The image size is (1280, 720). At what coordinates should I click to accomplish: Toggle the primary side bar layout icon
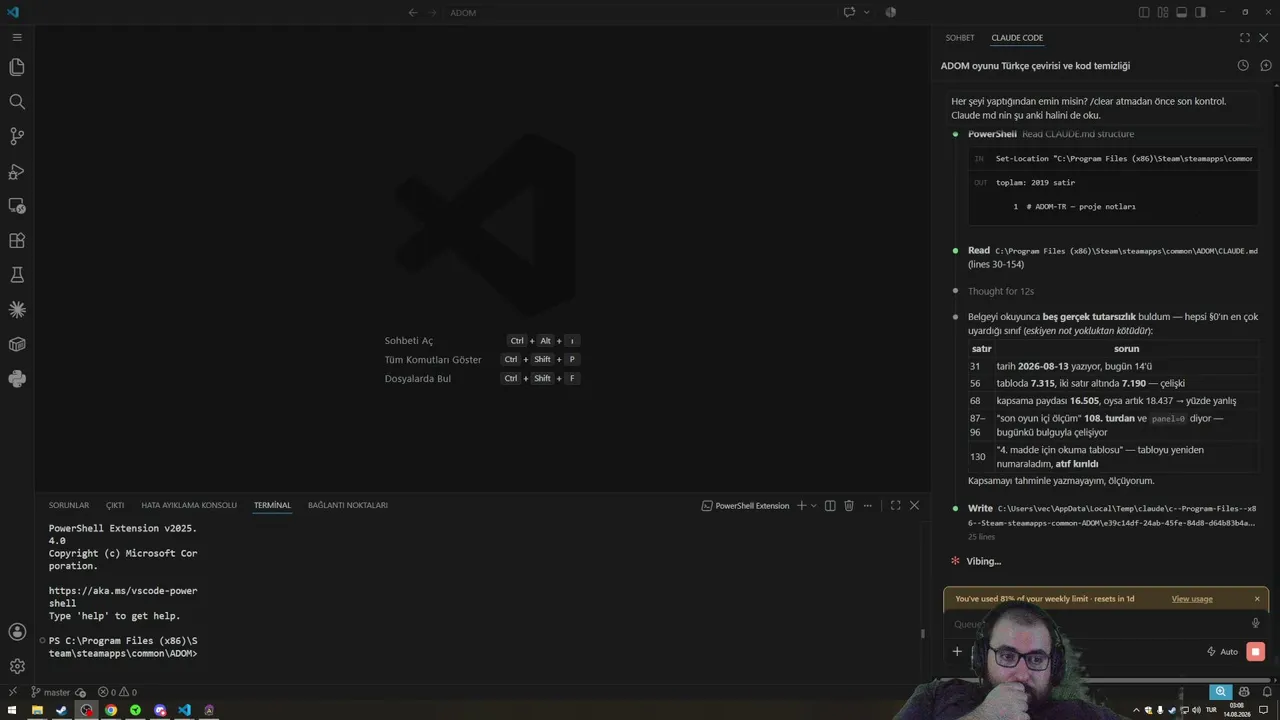[1144, 12]
